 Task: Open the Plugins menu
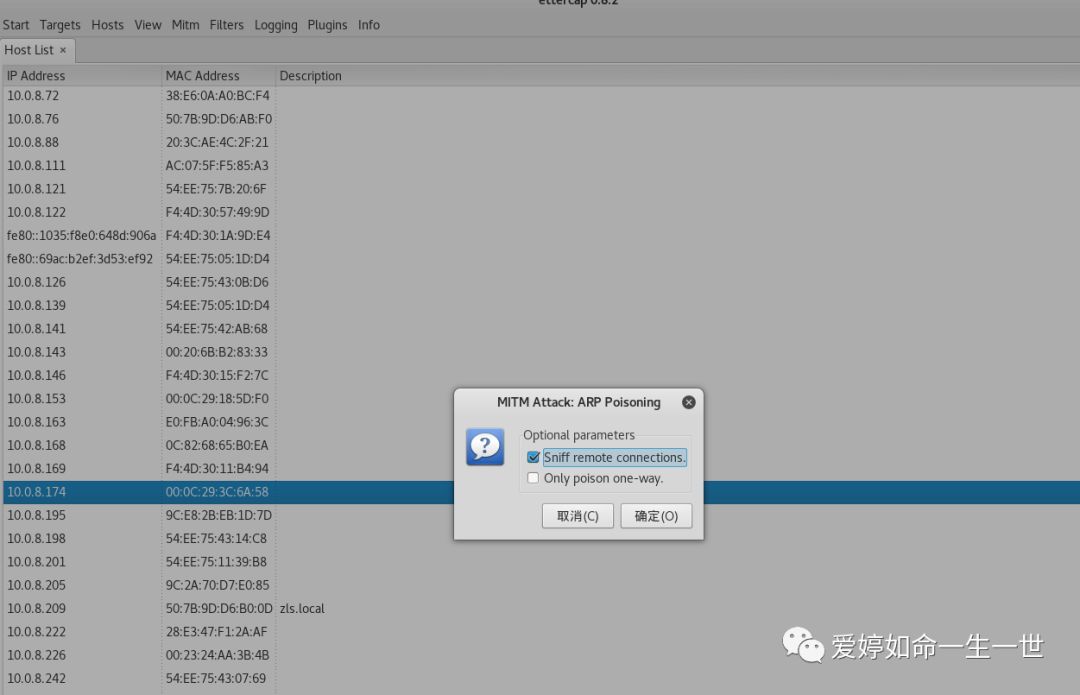pyautogui.click(x=327, y=25)
